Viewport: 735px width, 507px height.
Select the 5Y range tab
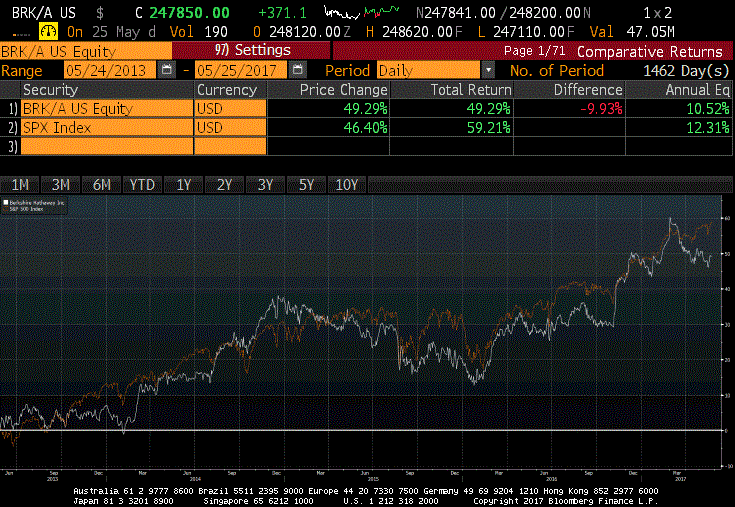[x=306, y=185]
